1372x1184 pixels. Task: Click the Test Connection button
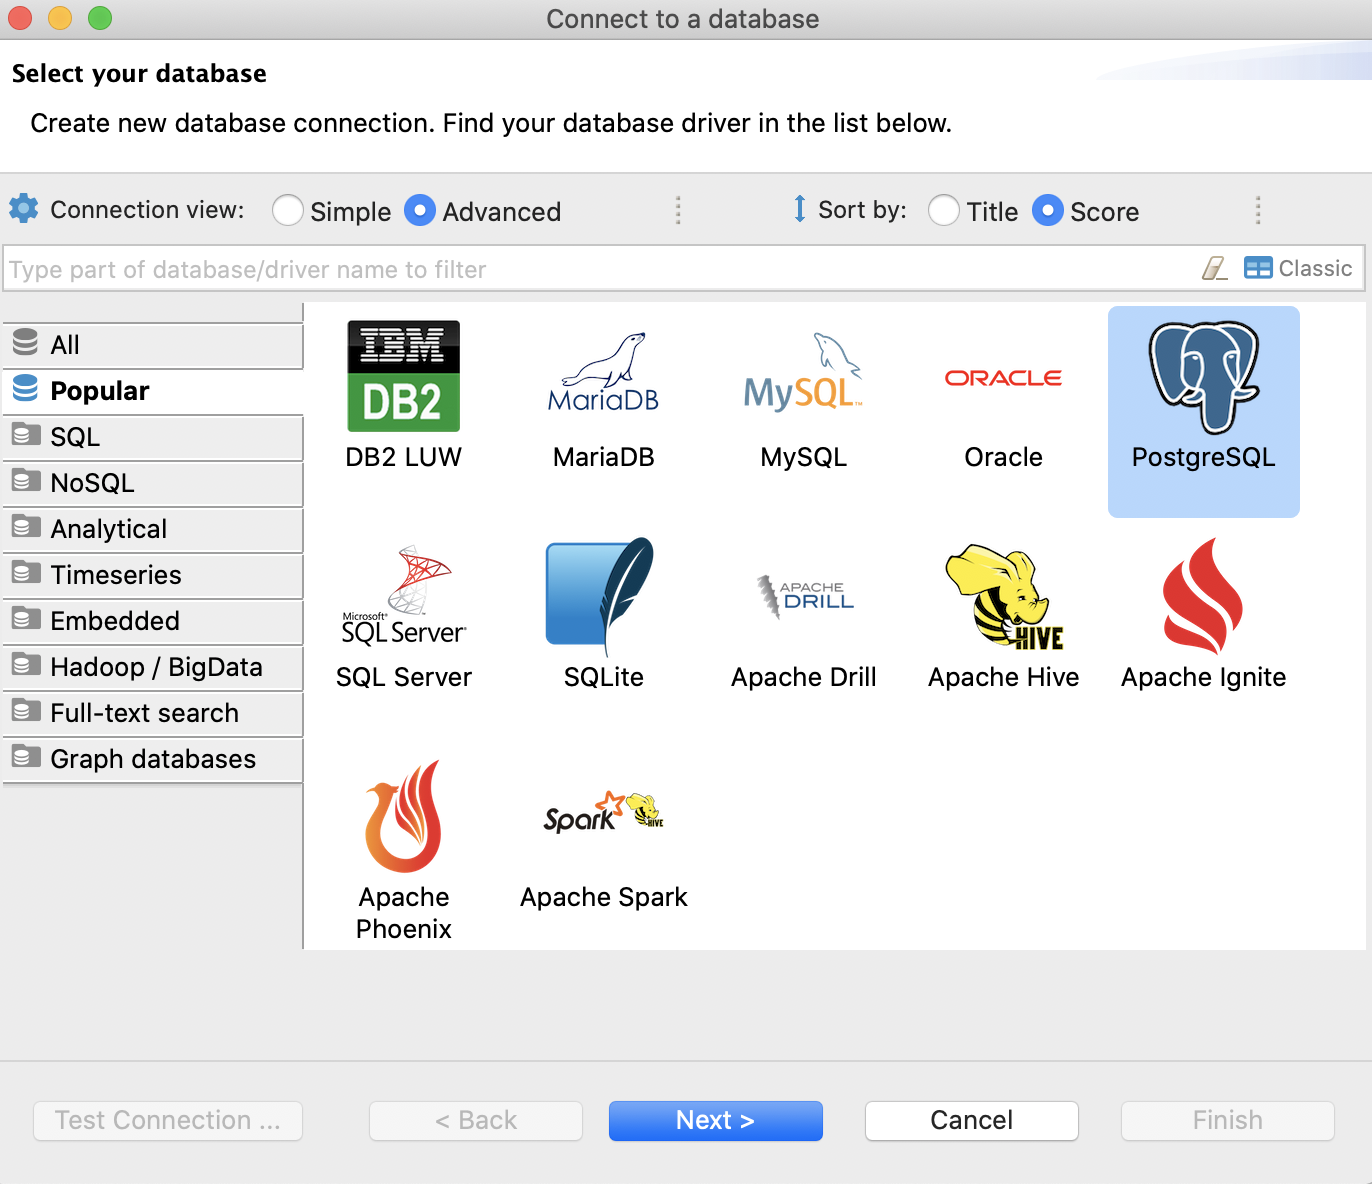[x=168, y=1120]
